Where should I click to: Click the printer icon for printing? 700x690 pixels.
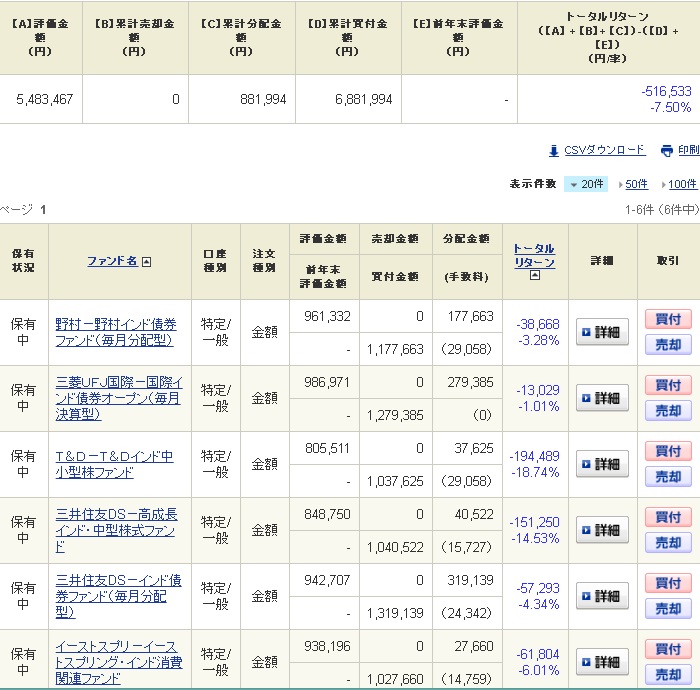667,151
